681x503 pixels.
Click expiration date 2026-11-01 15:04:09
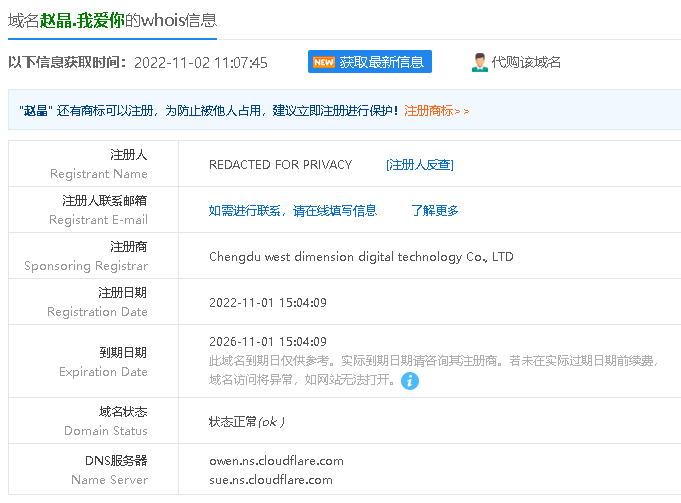click(267, 342)
